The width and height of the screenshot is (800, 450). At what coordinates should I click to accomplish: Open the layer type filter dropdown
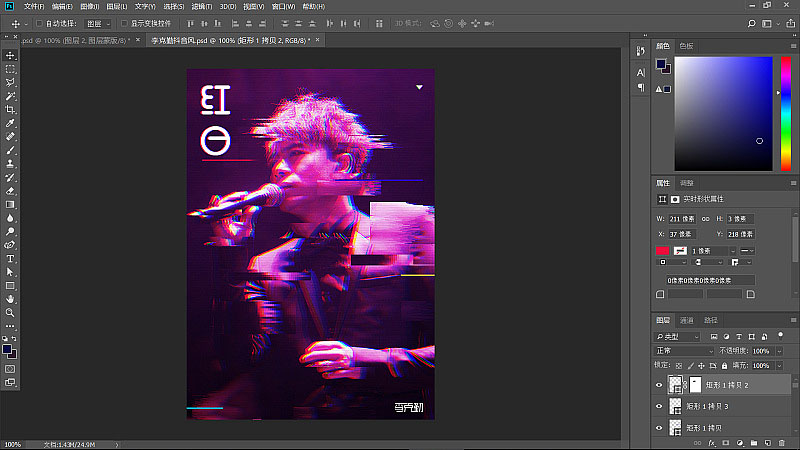click(x=677, y=337)
